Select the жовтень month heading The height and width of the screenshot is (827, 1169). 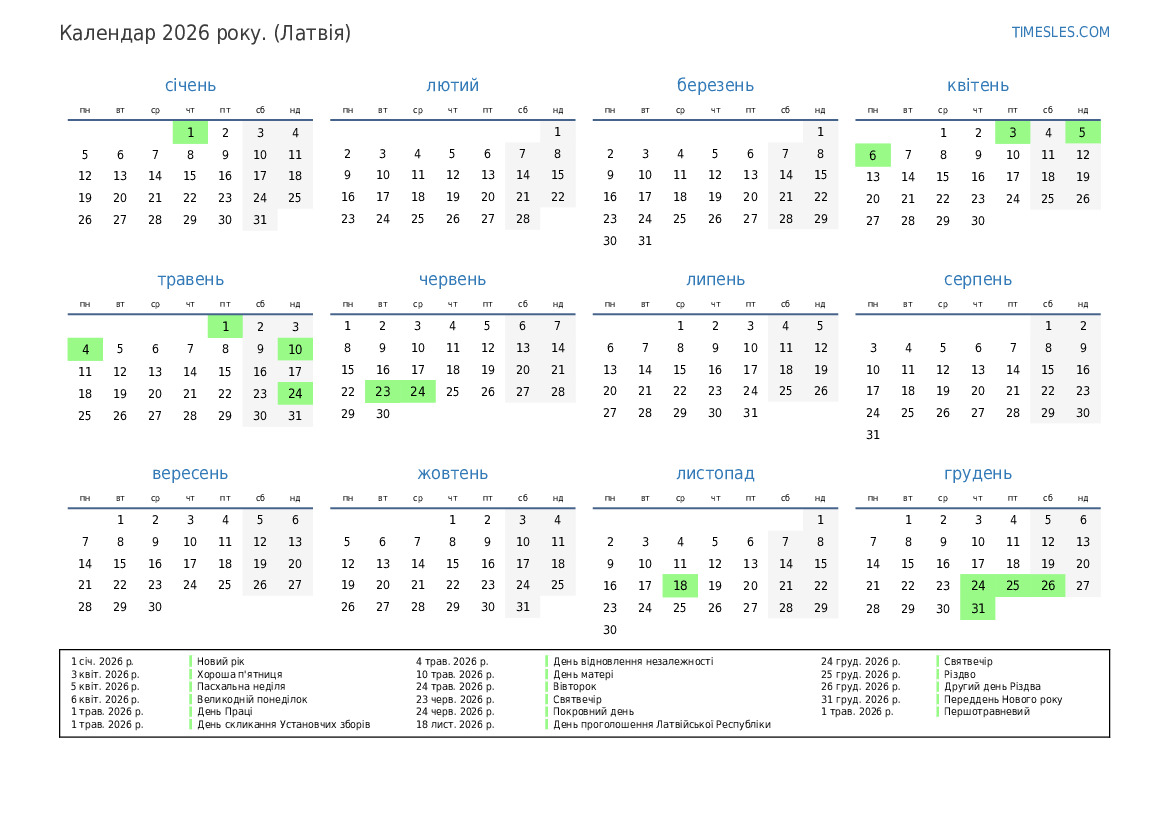pyautogui.click(x=453, y=474)
